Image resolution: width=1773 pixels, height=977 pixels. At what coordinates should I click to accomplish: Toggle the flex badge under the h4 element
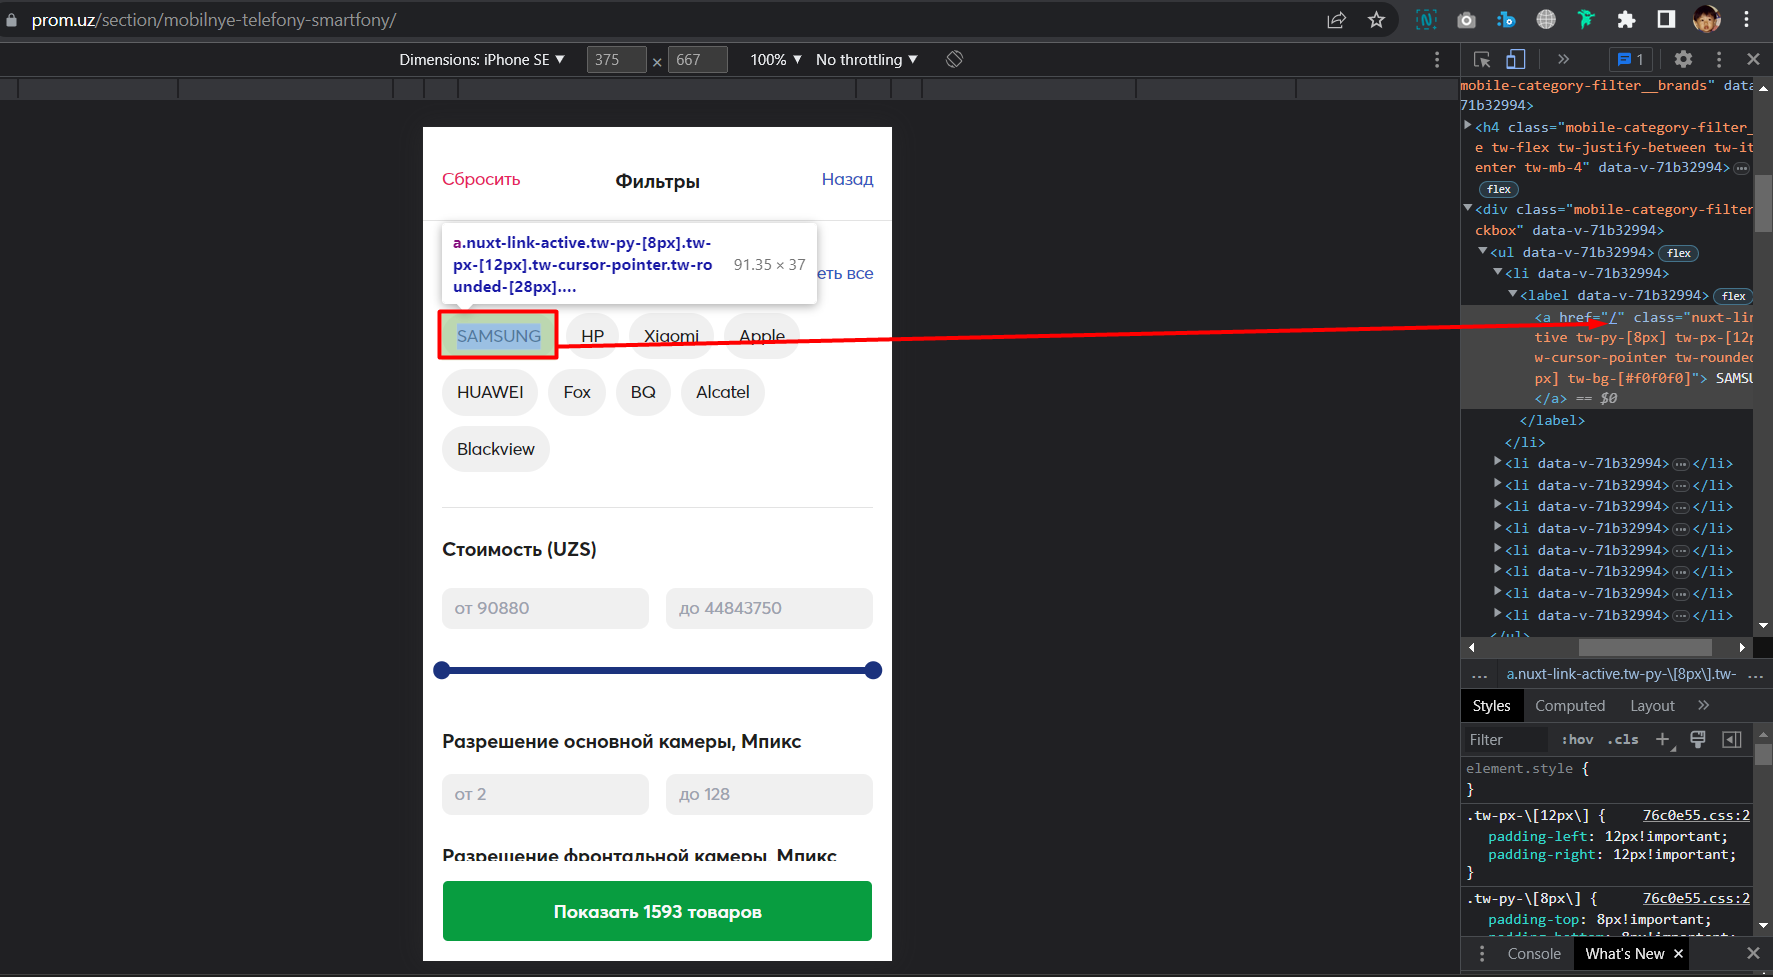click(1499, 189)
